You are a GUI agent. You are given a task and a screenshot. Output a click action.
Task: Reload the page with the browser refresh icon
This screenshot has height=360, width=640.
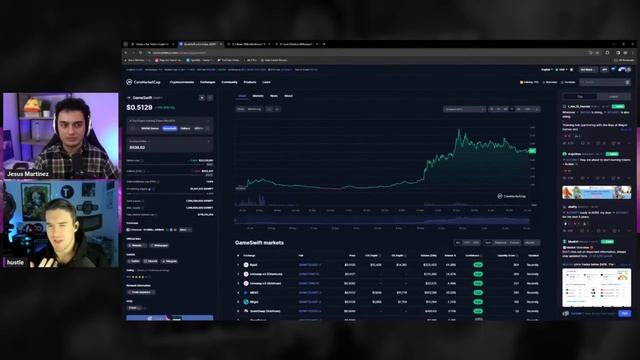pos(140,53)
